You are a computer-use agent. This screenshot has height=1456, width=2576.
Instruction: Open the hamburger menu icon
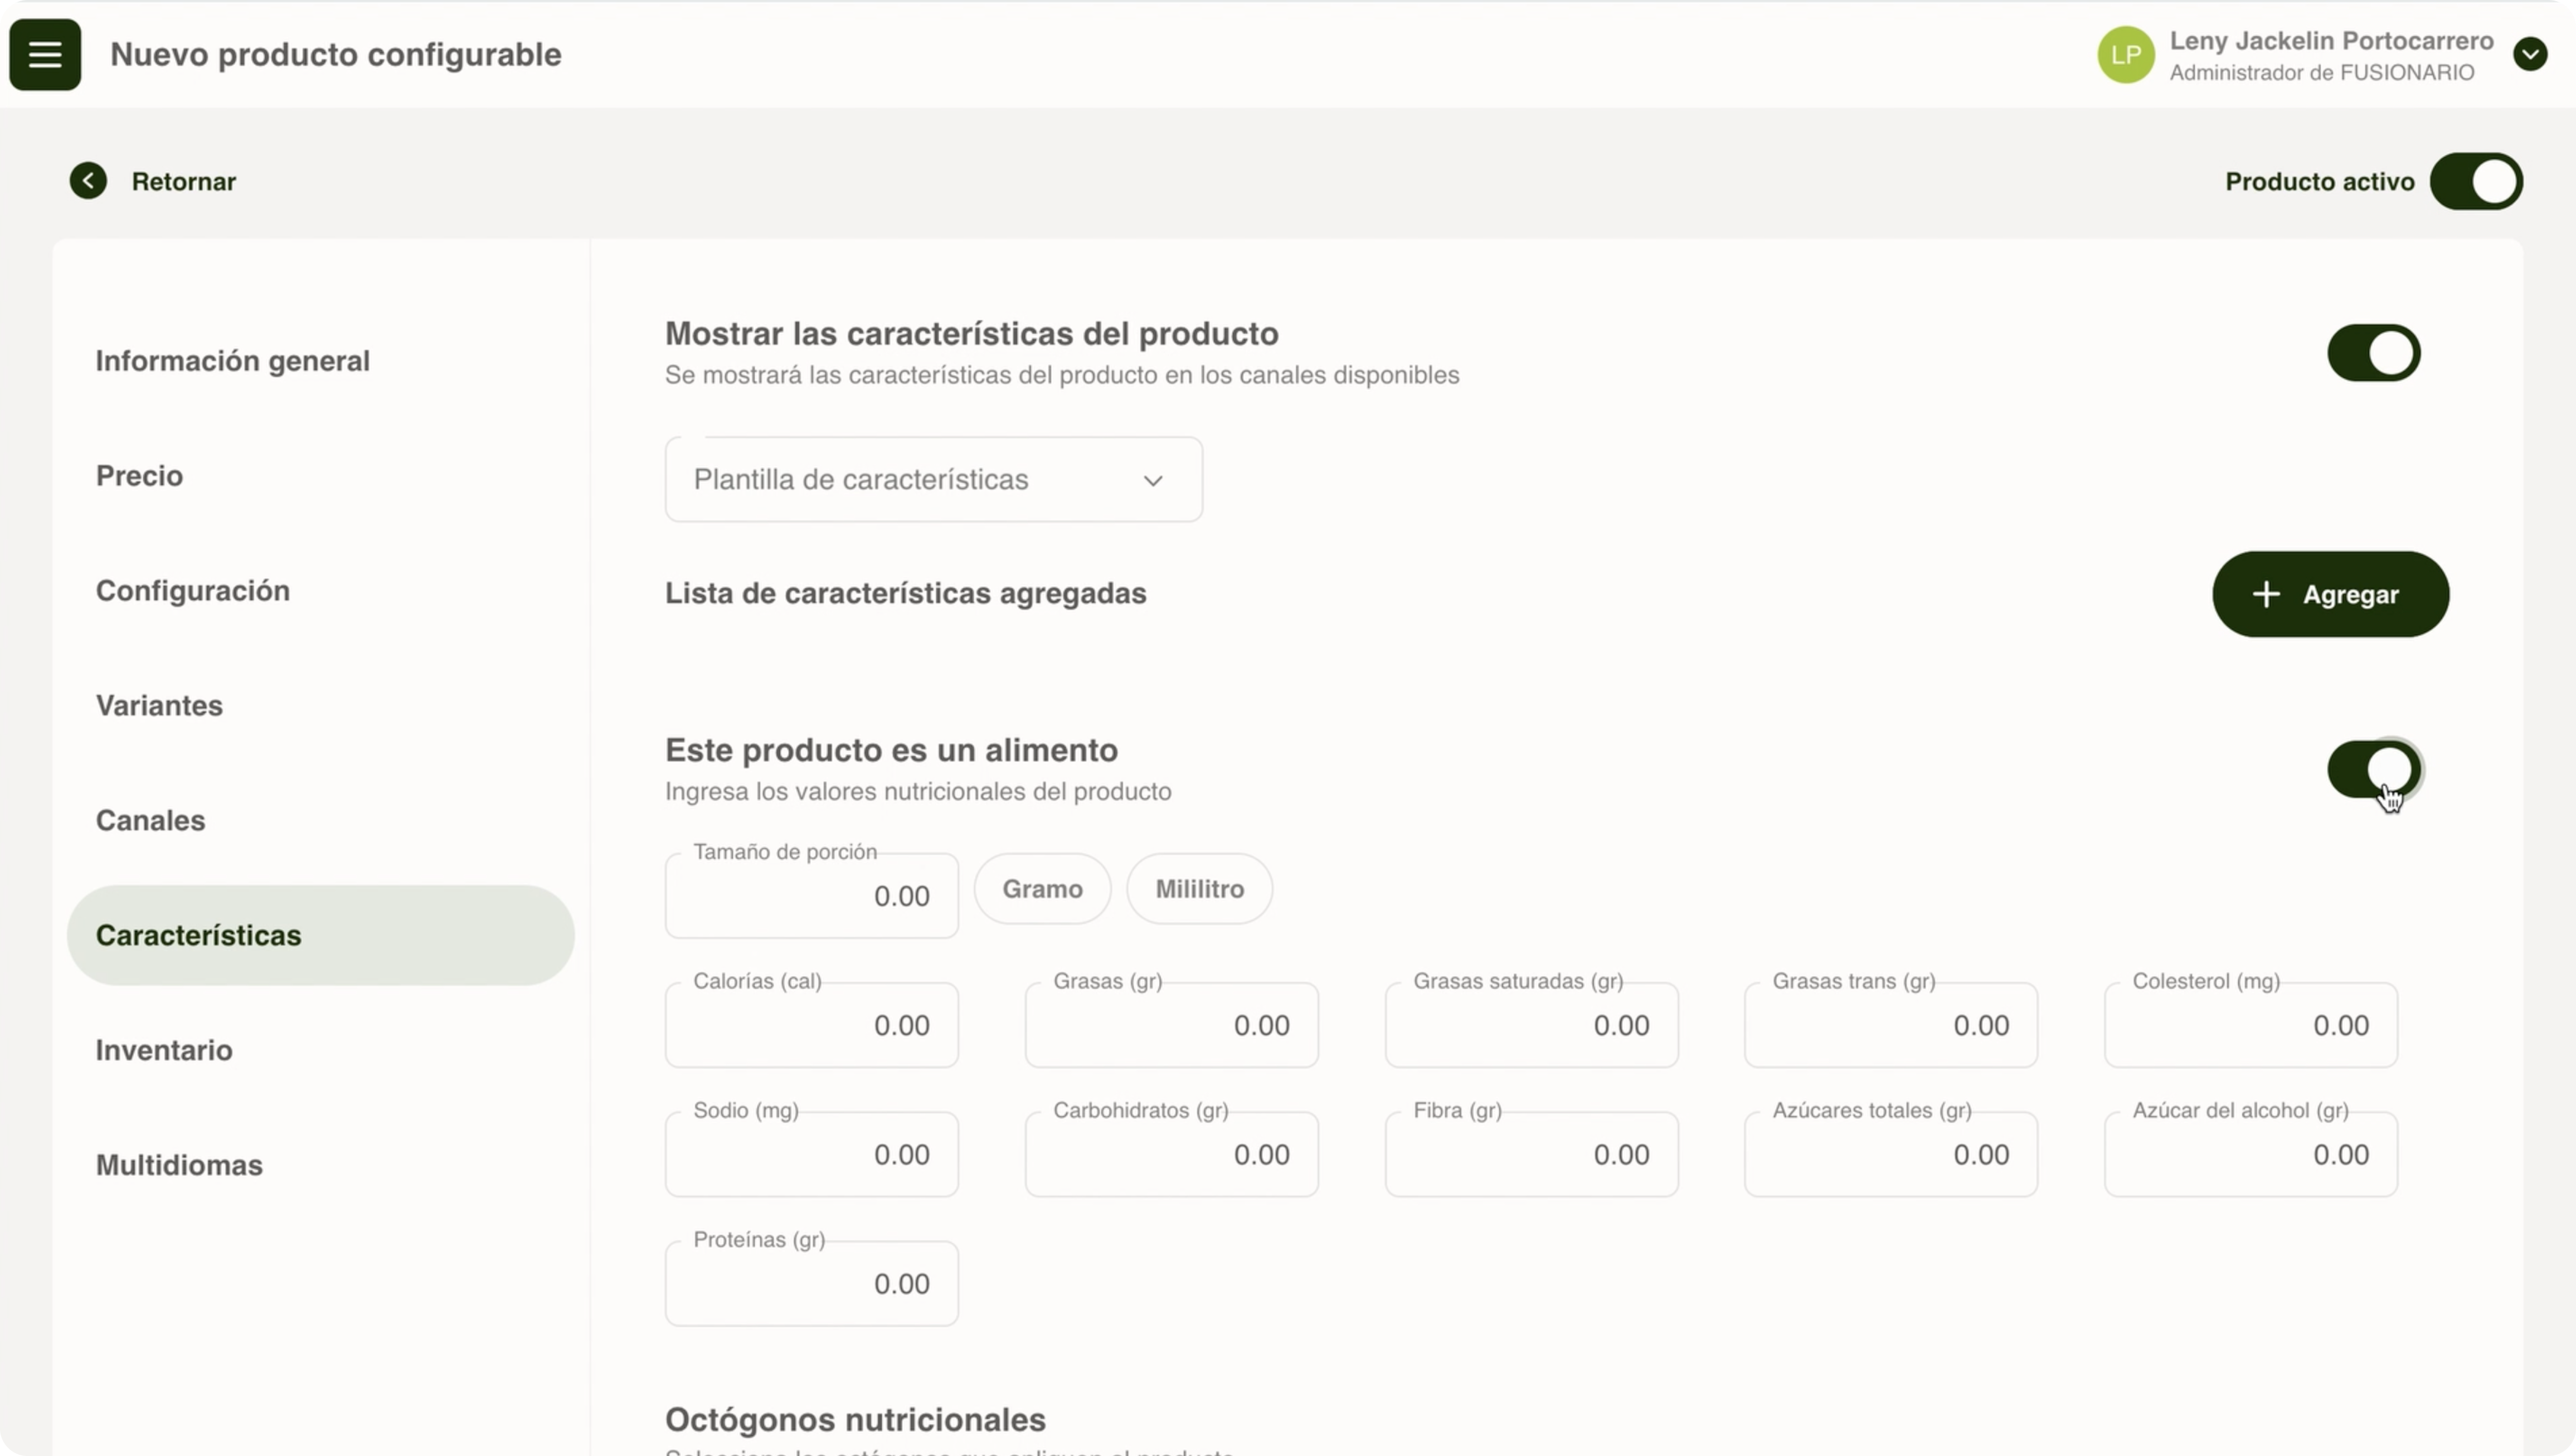pyautogui.click(x=45, y=54)
